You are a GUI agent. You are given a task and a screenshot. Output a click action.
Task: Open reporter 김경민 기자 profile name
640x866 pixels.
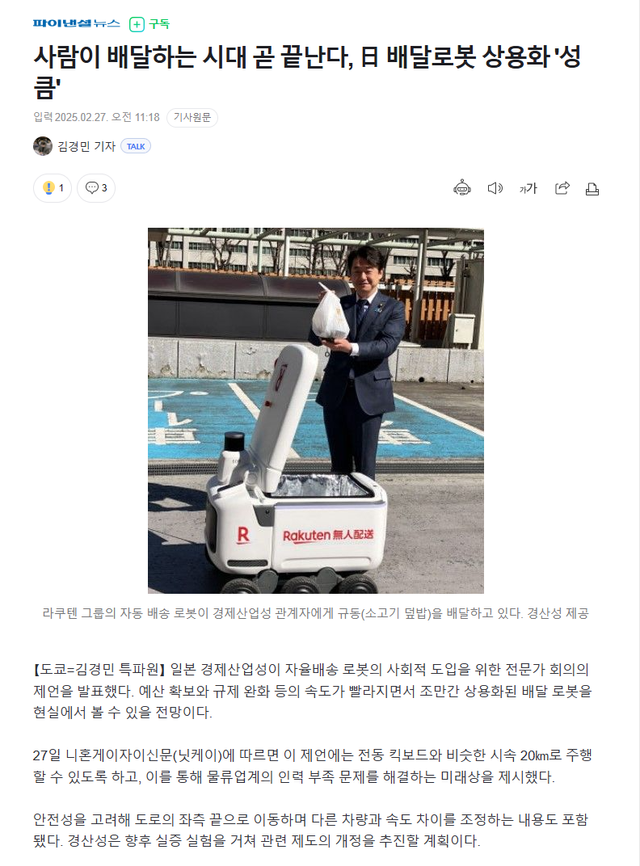[x=86, y=146]
